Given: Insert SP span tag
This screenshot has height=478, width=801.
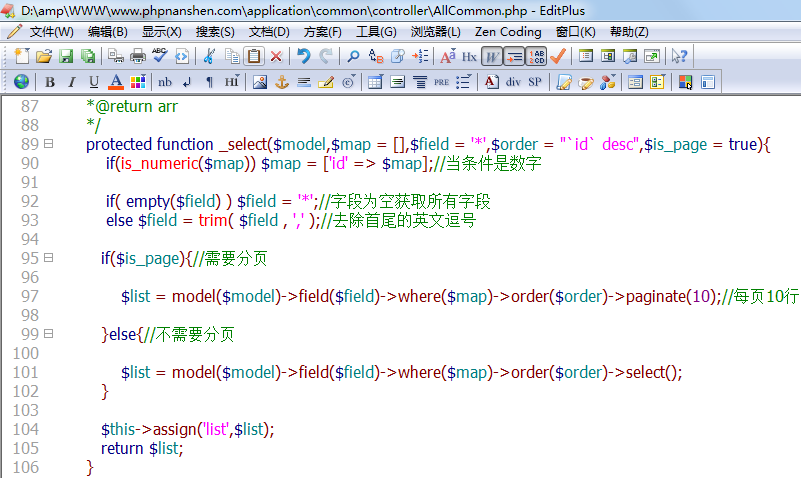Looking at the screenshot, I should pyautogui.click(x=535, y=82).
